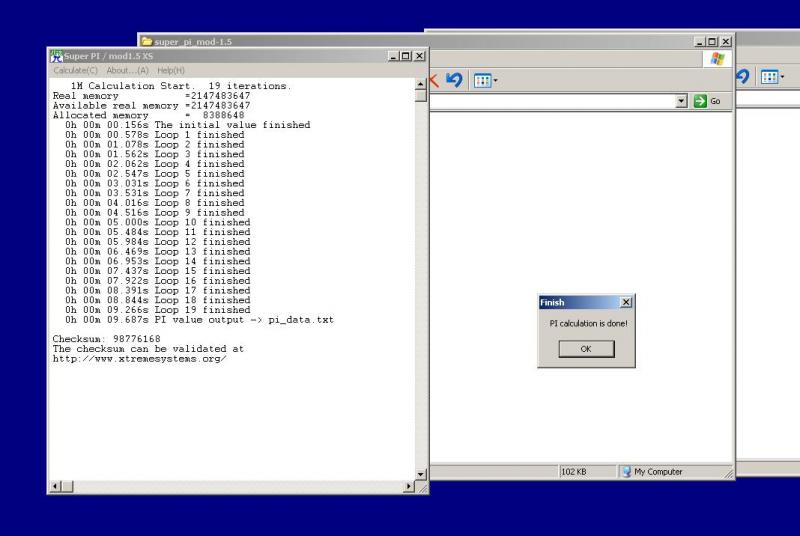Click Super PI horizontal scrollbar right arrow

tap(408, 487)
